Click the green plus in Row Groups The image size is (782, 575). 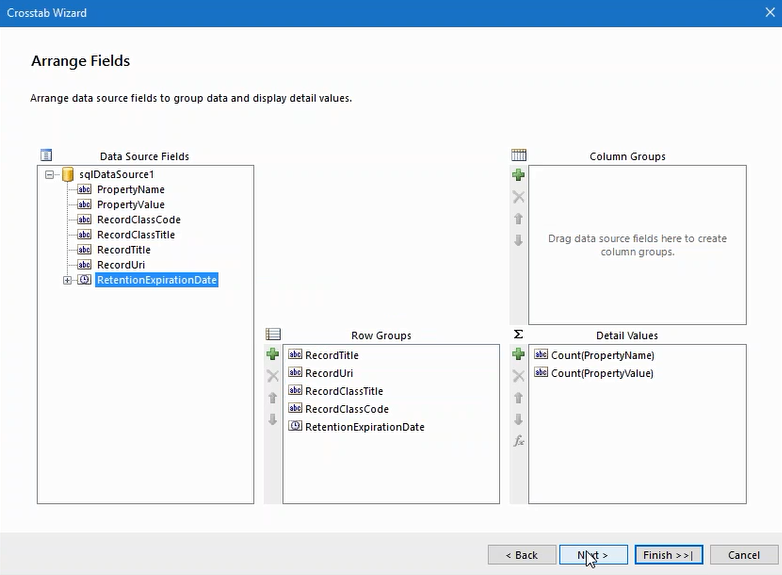tap(272, 354)
